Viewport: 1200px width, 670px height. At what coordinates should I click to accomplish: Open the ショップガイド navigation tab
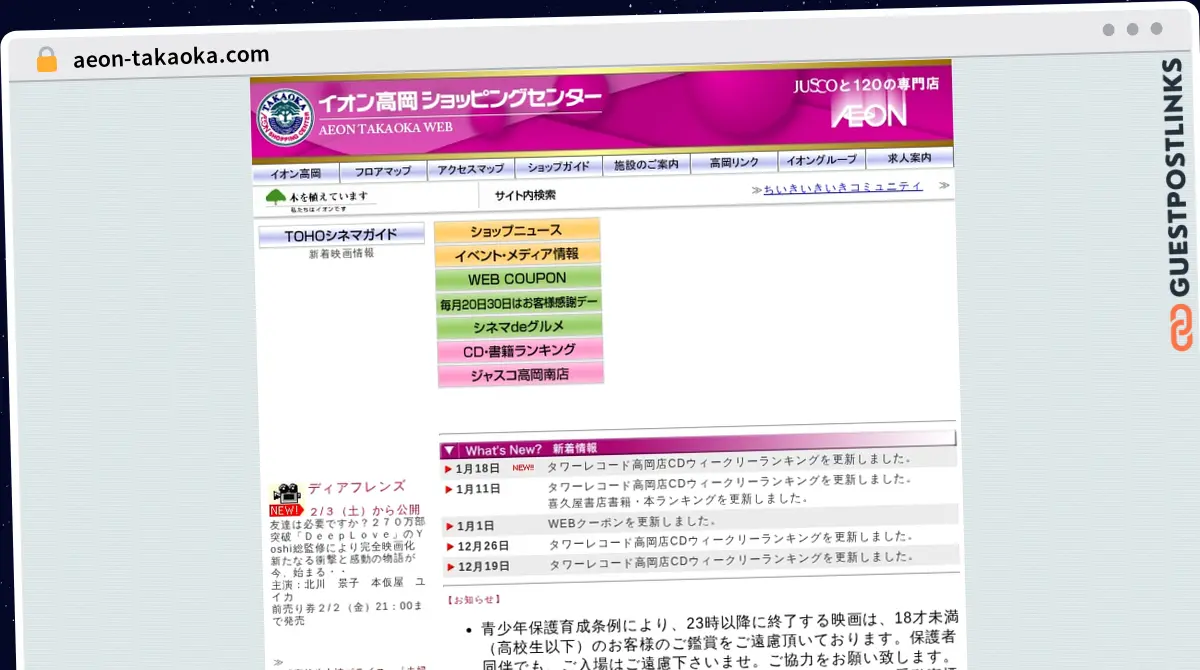[559, 167]
